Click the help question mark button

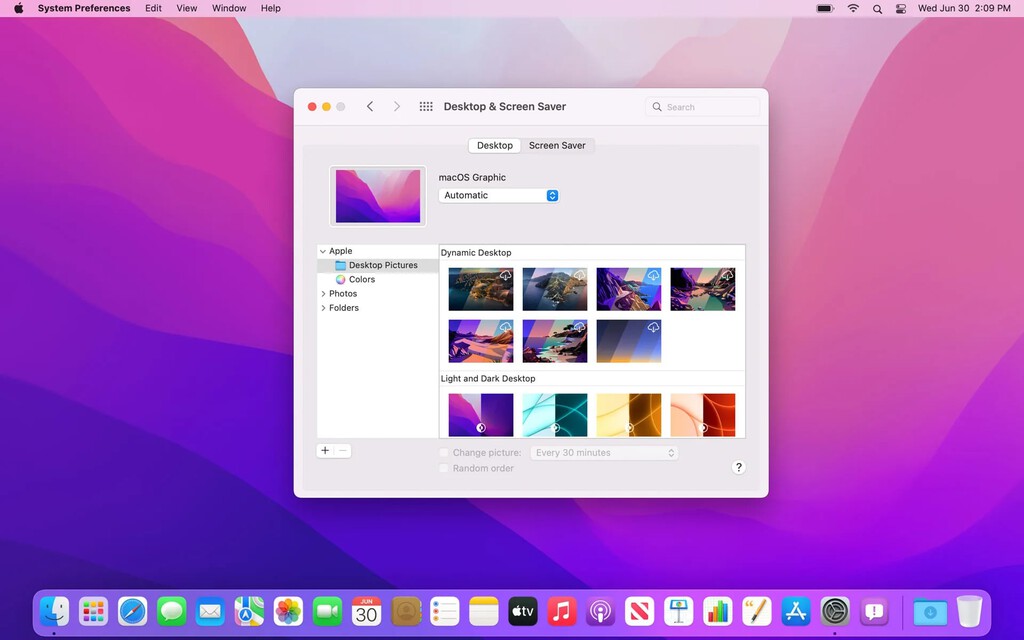point(739,467)
